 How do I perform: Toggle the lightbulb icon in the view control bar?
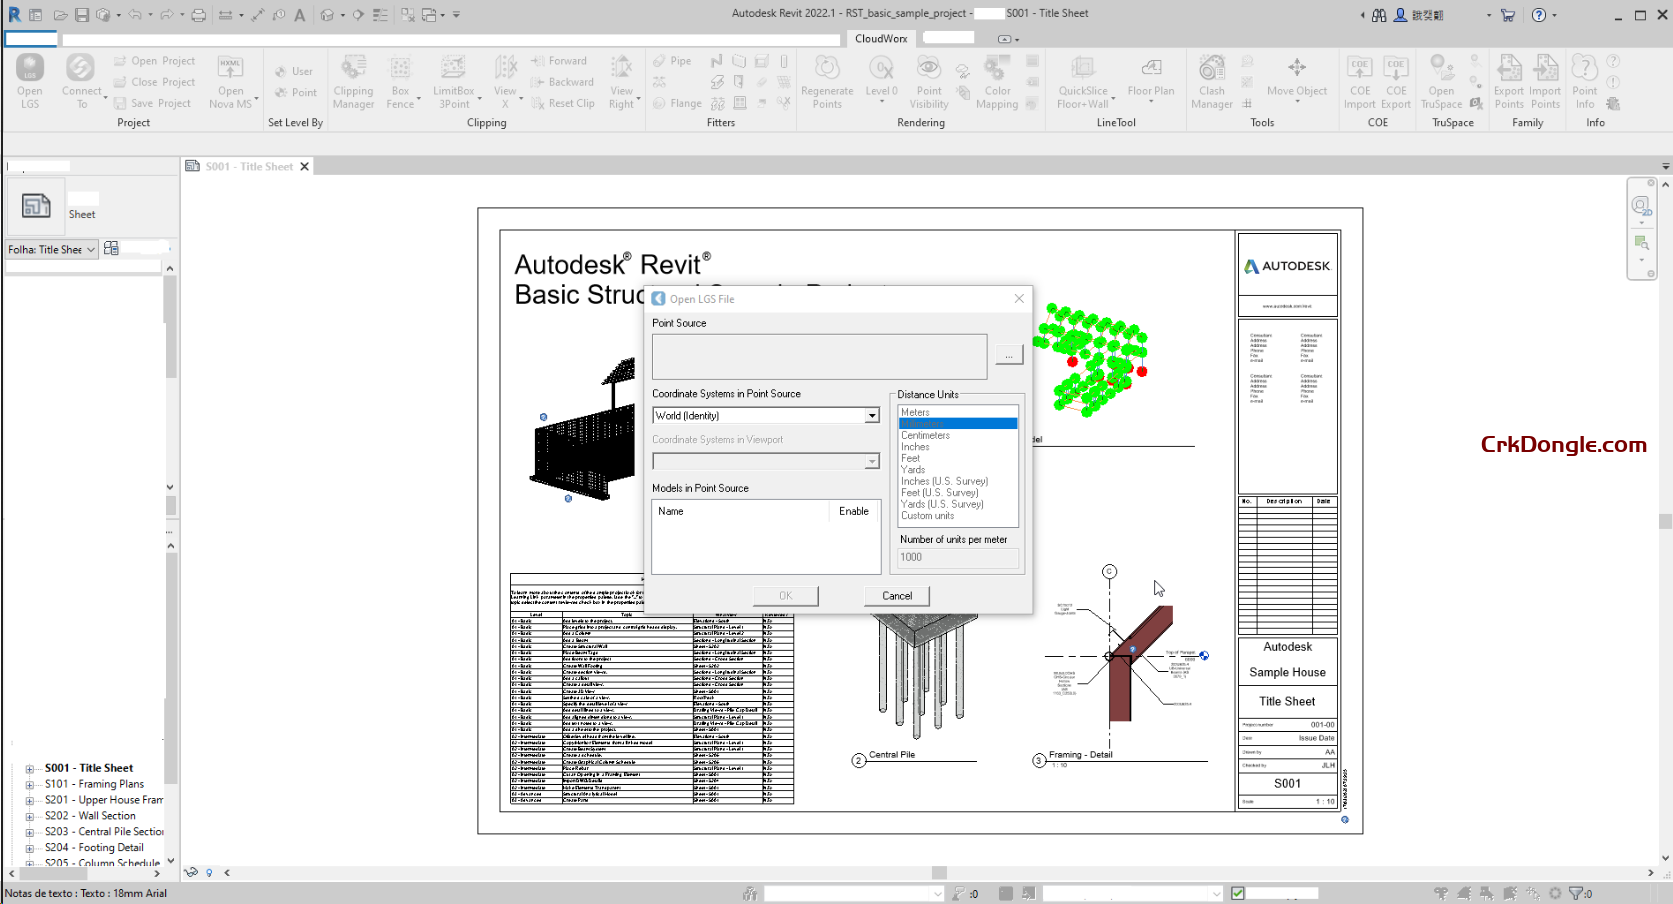209,872
